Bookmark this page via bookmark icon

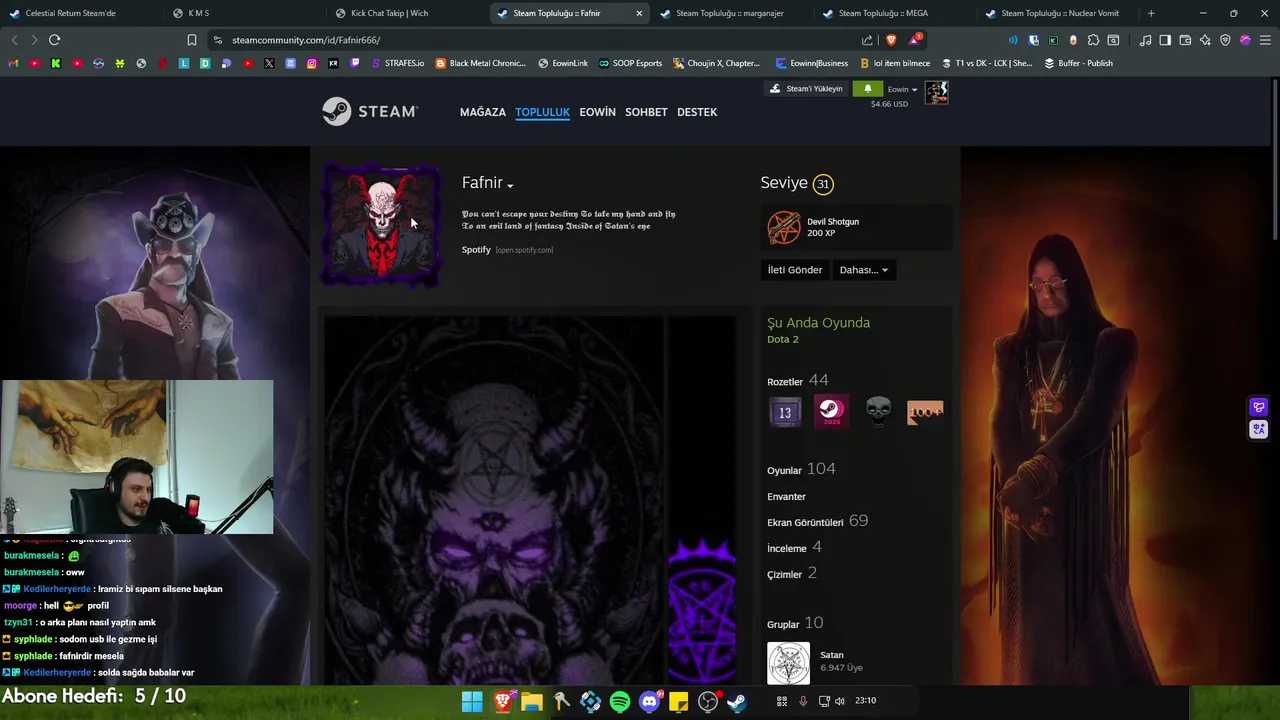tap(192, 40)
